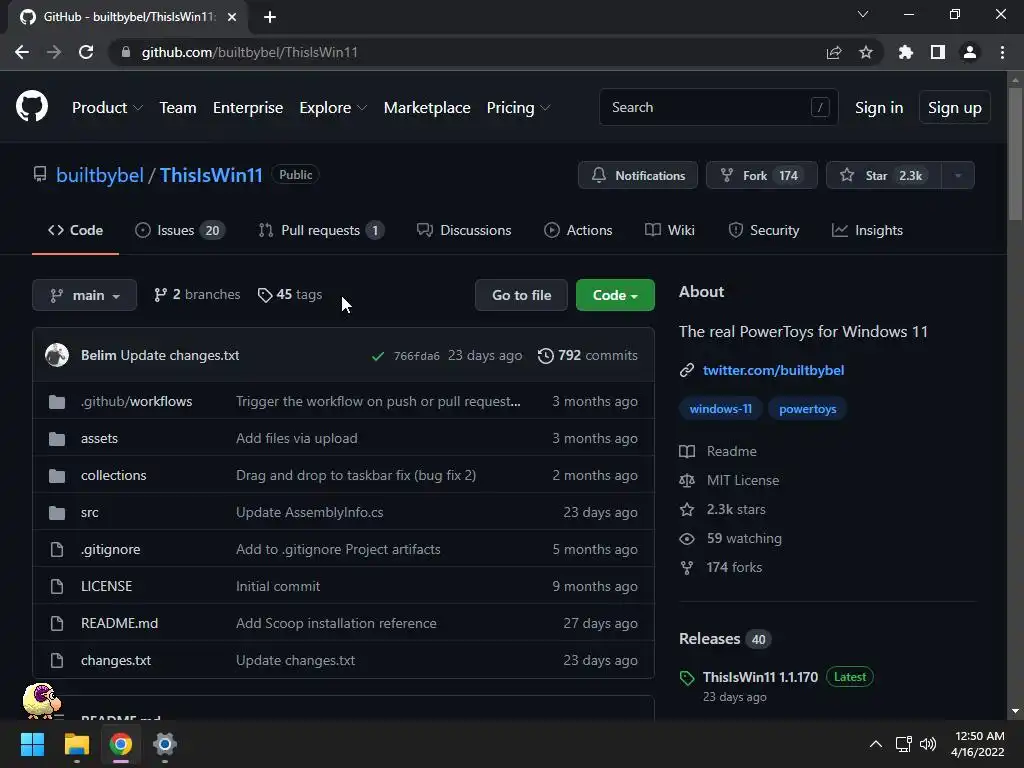Open the assets folder

[x=99, y=438]
